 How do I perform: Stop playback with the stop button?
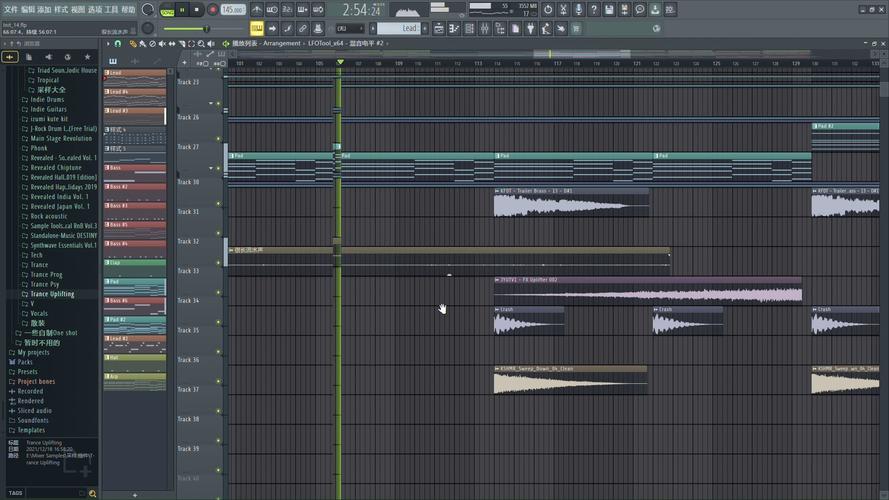click(x=197, y=10)
